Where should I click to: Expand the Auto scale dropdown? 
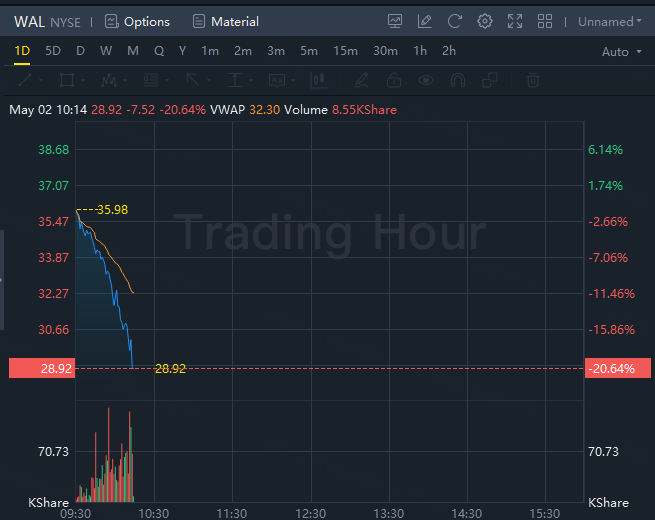pyautogui.click(x=621, y=52)
